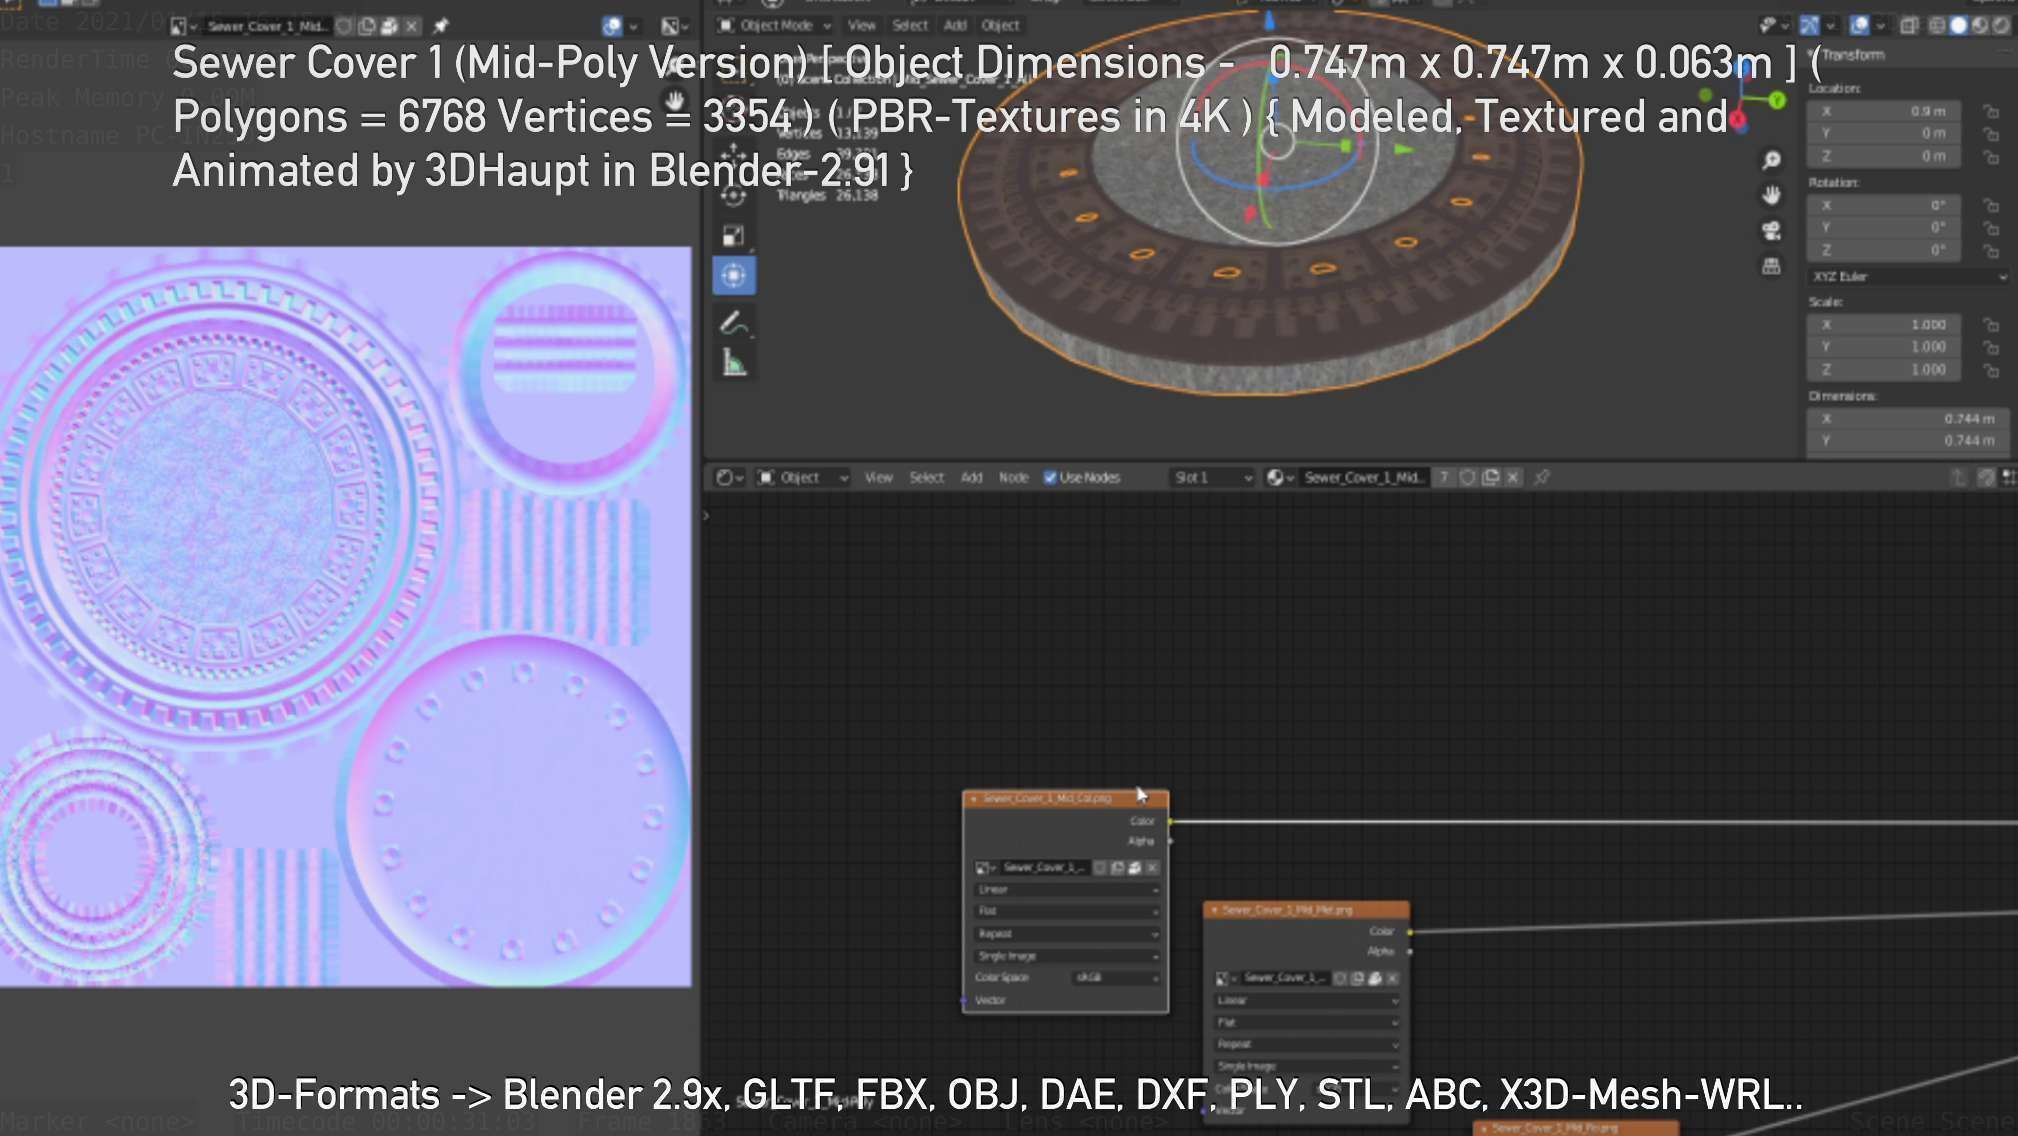Collapse the Sewer_Cover_1_Mid_Col node
The height and width of the screenshot is (1136, 2018).
[973, 798]
